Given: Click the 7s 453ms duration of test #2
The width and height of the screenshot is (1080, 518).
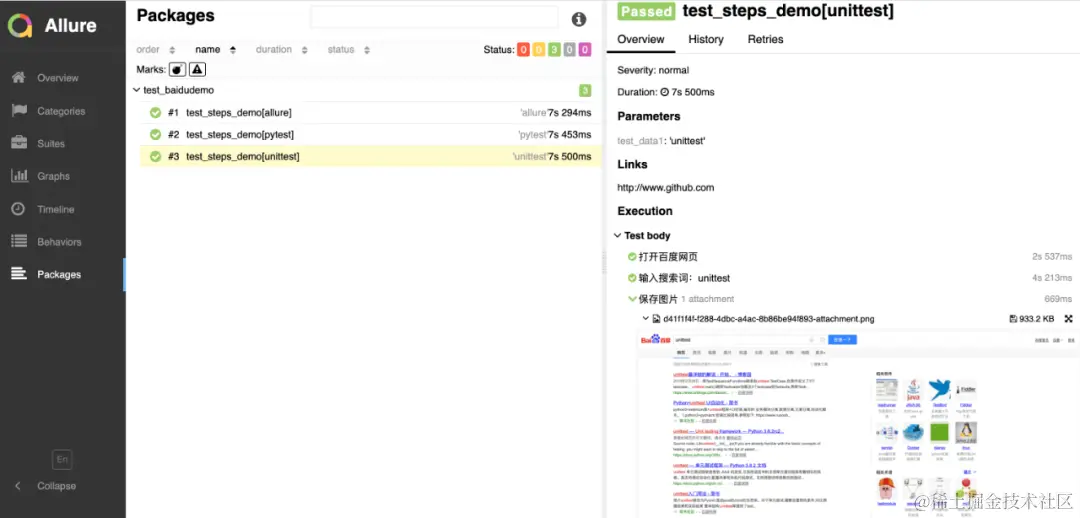Looking at the screenshot, I should 570,134.
